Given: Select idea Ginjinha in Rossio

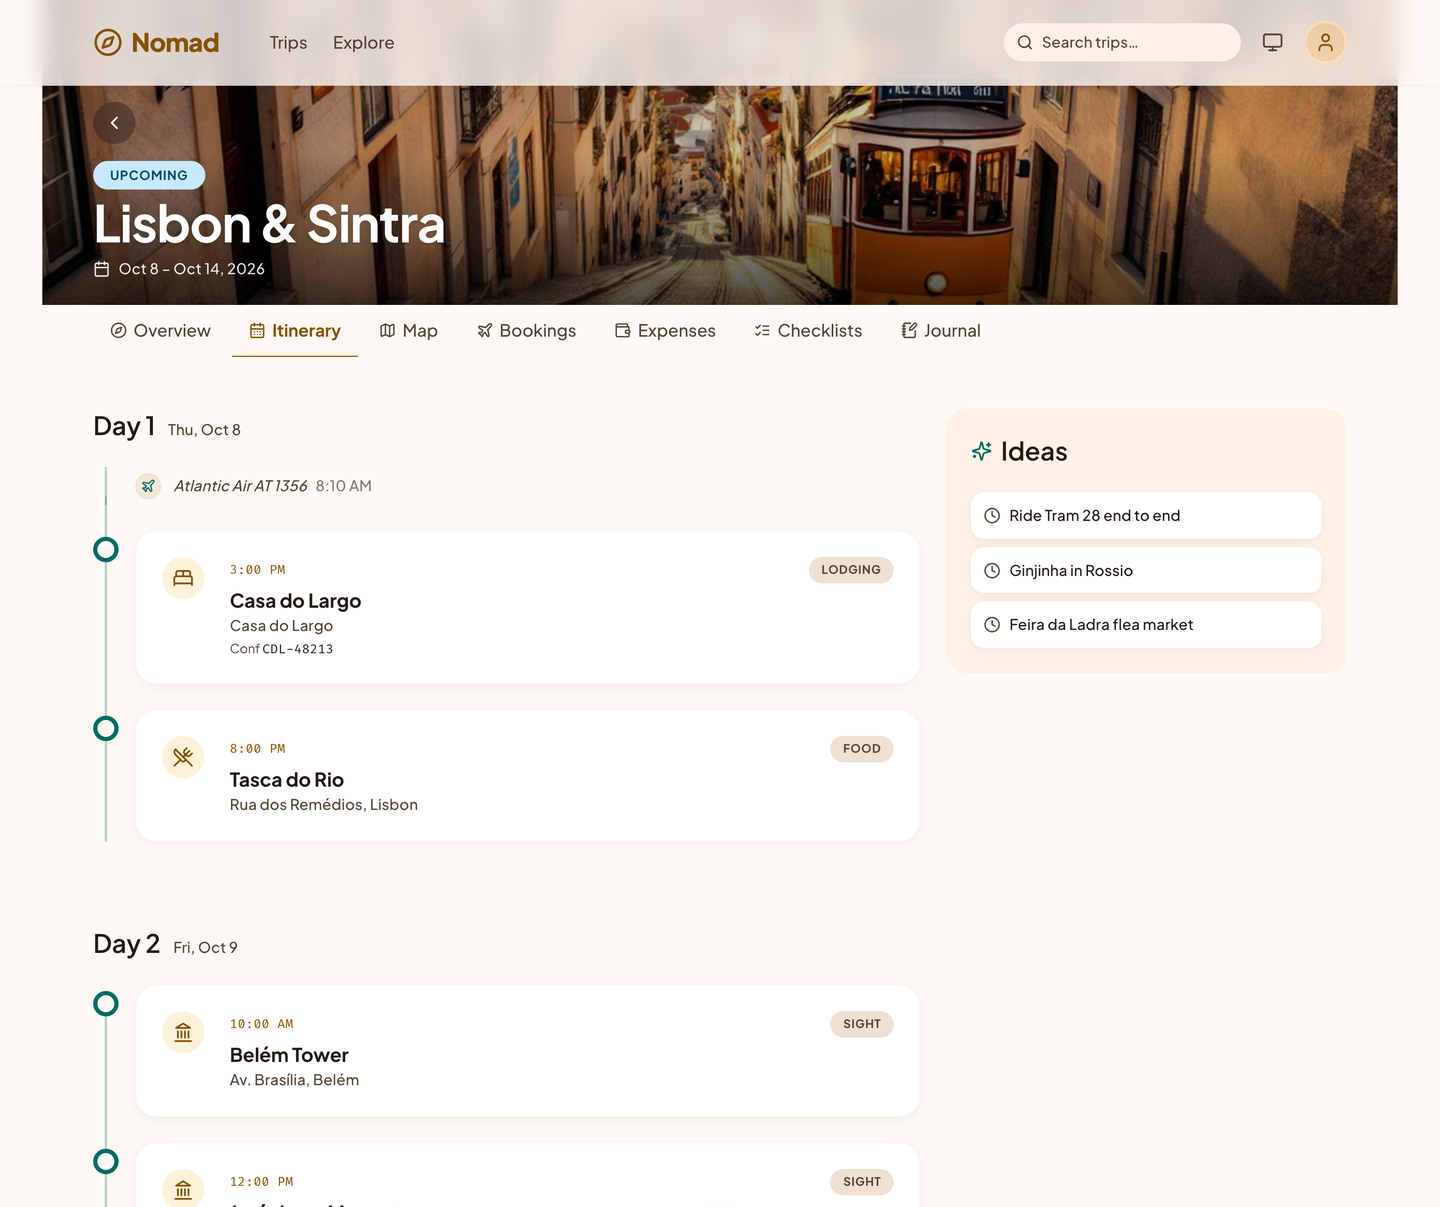Looking at the screenshot, I should [1146, 571].
